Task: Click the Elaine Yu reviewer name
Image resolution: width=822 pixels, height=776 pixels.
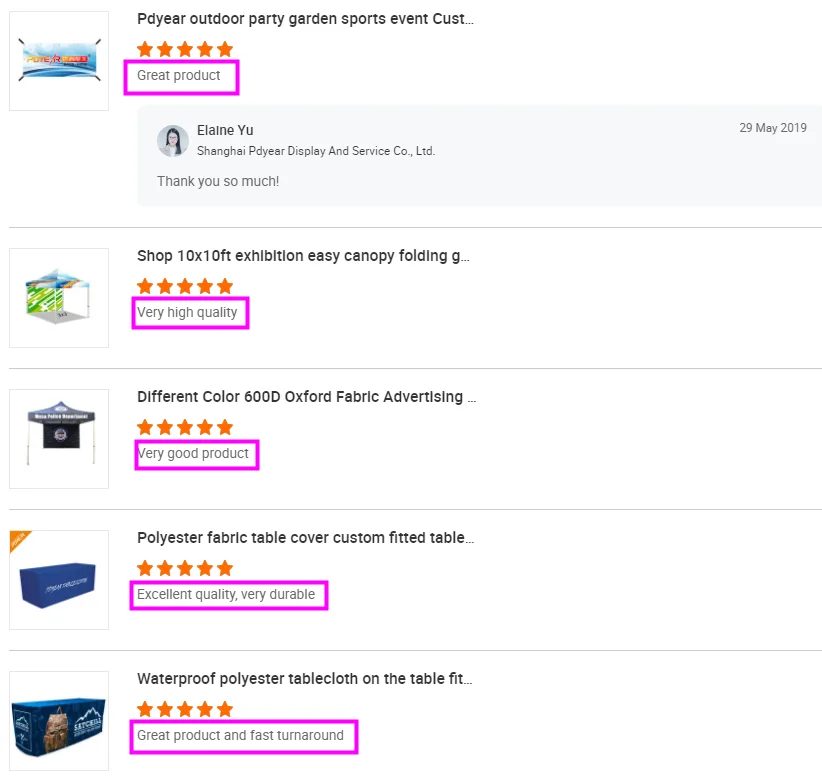Action: coord(225,131)
